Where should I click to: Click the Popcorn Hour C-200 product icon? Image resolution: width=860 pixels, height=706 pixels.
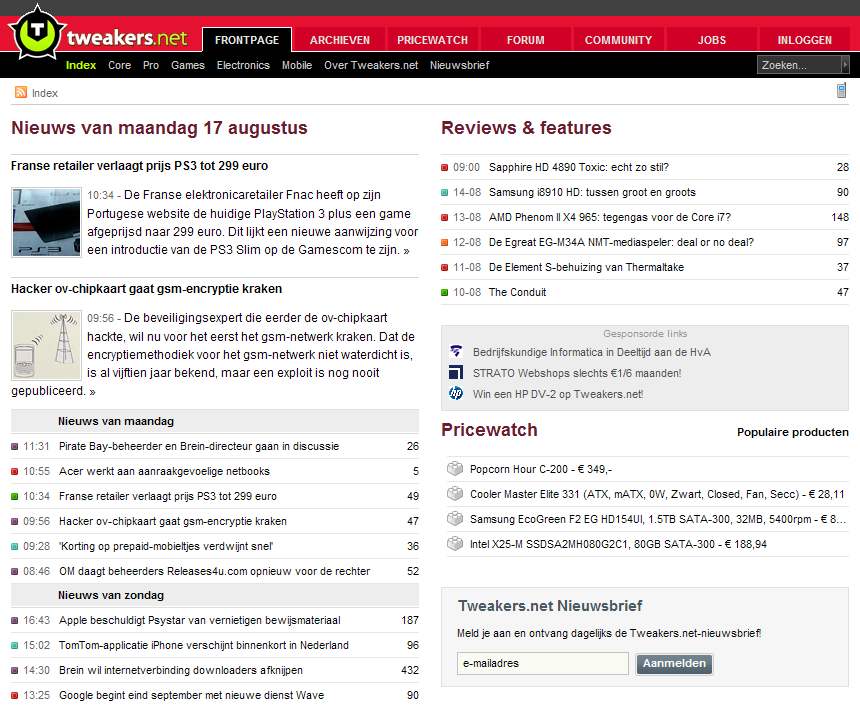coord(455,468)
